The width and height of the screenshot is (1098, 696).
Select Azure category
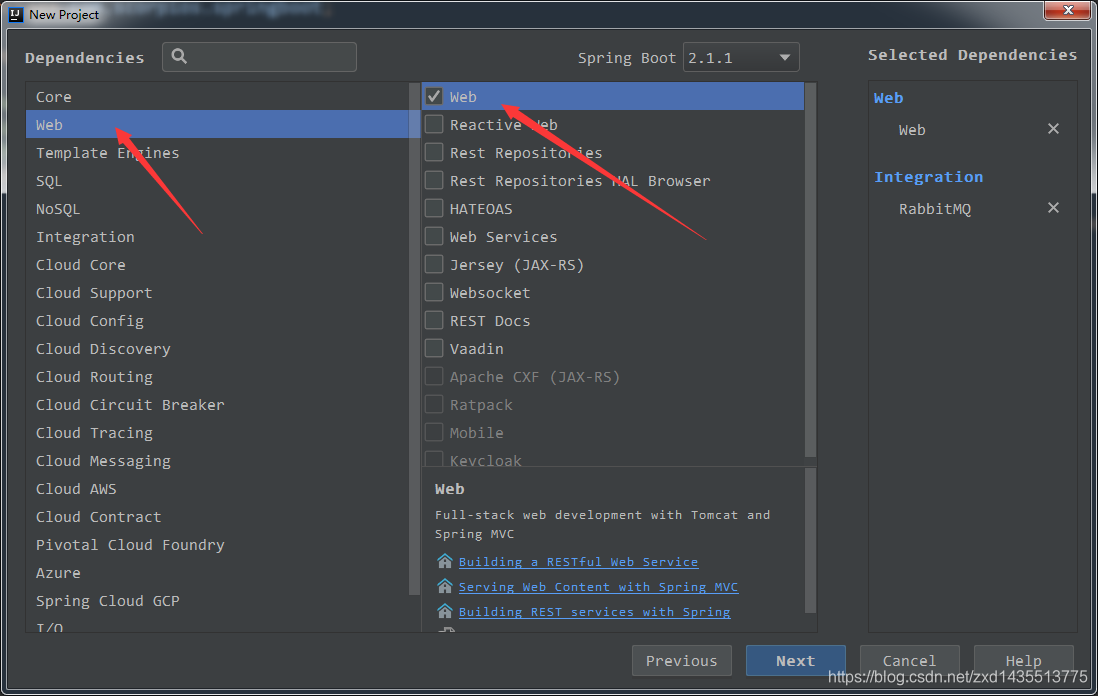pos(217,573)
